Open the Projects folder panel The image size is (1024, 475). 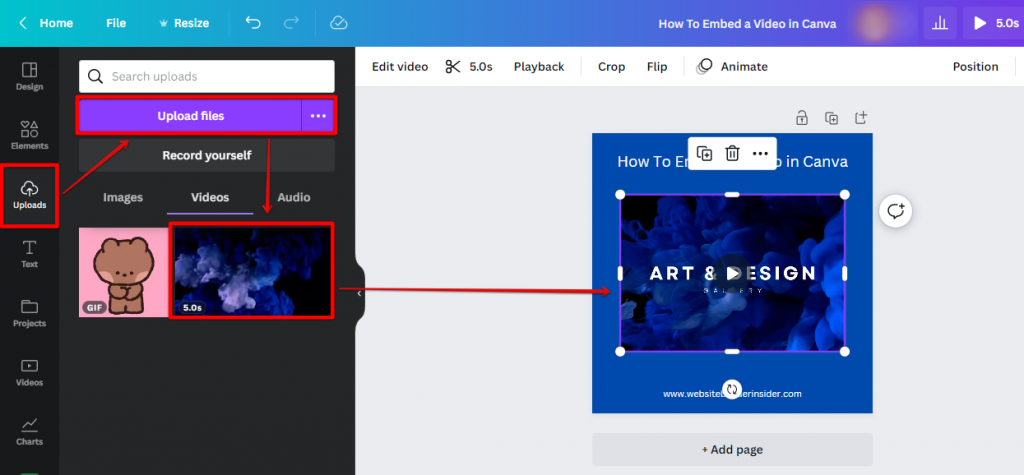29,312
